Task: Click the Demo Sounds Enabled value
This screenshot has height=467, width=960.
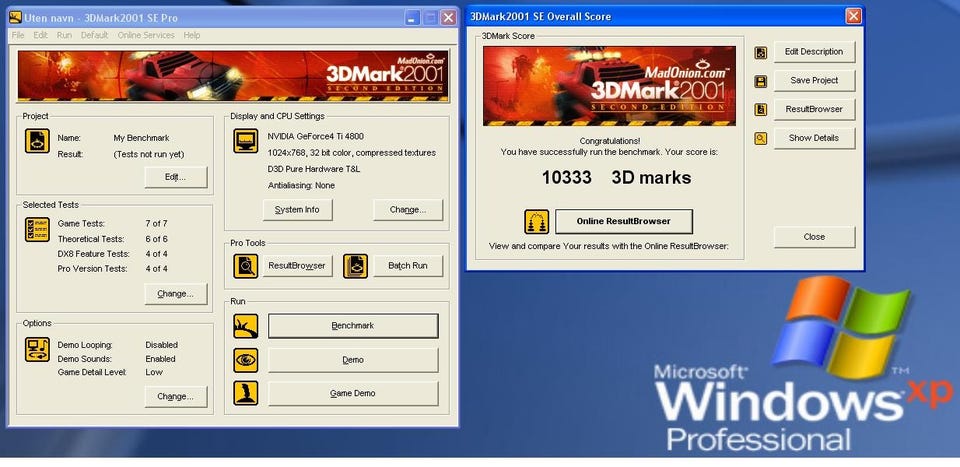Action: (x=160, y=359)
